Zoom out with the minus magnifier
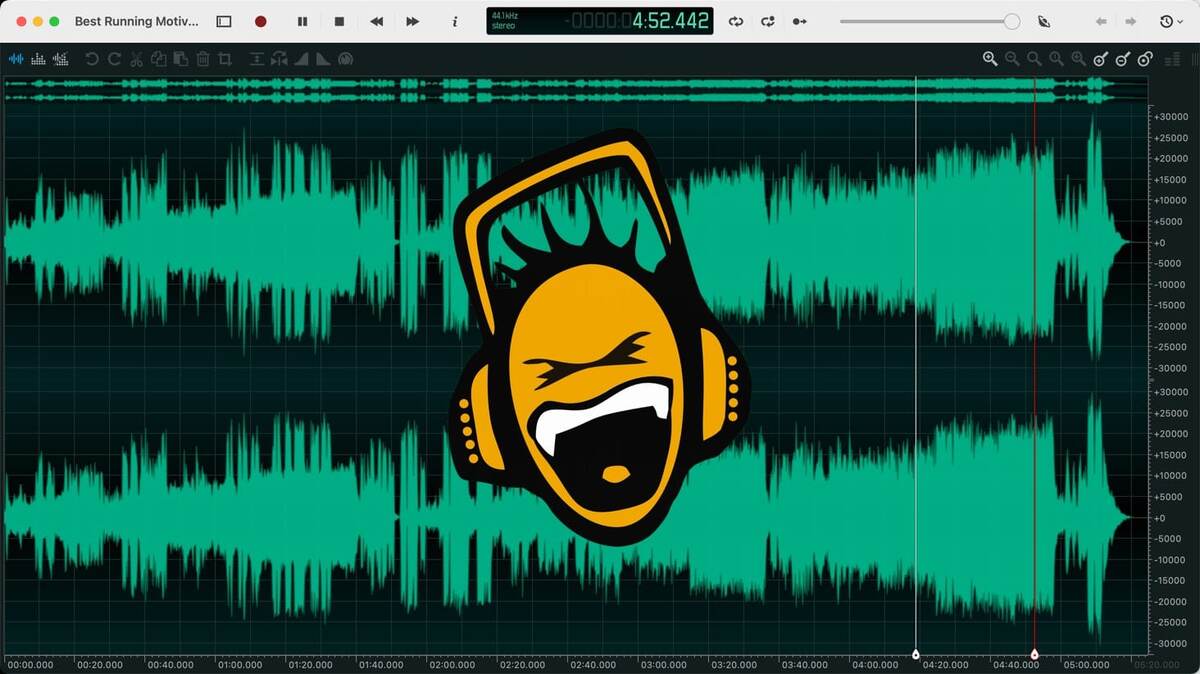Image resolution: width=1200 pixels, height=674 pixels. click(x=1012, y=59)
